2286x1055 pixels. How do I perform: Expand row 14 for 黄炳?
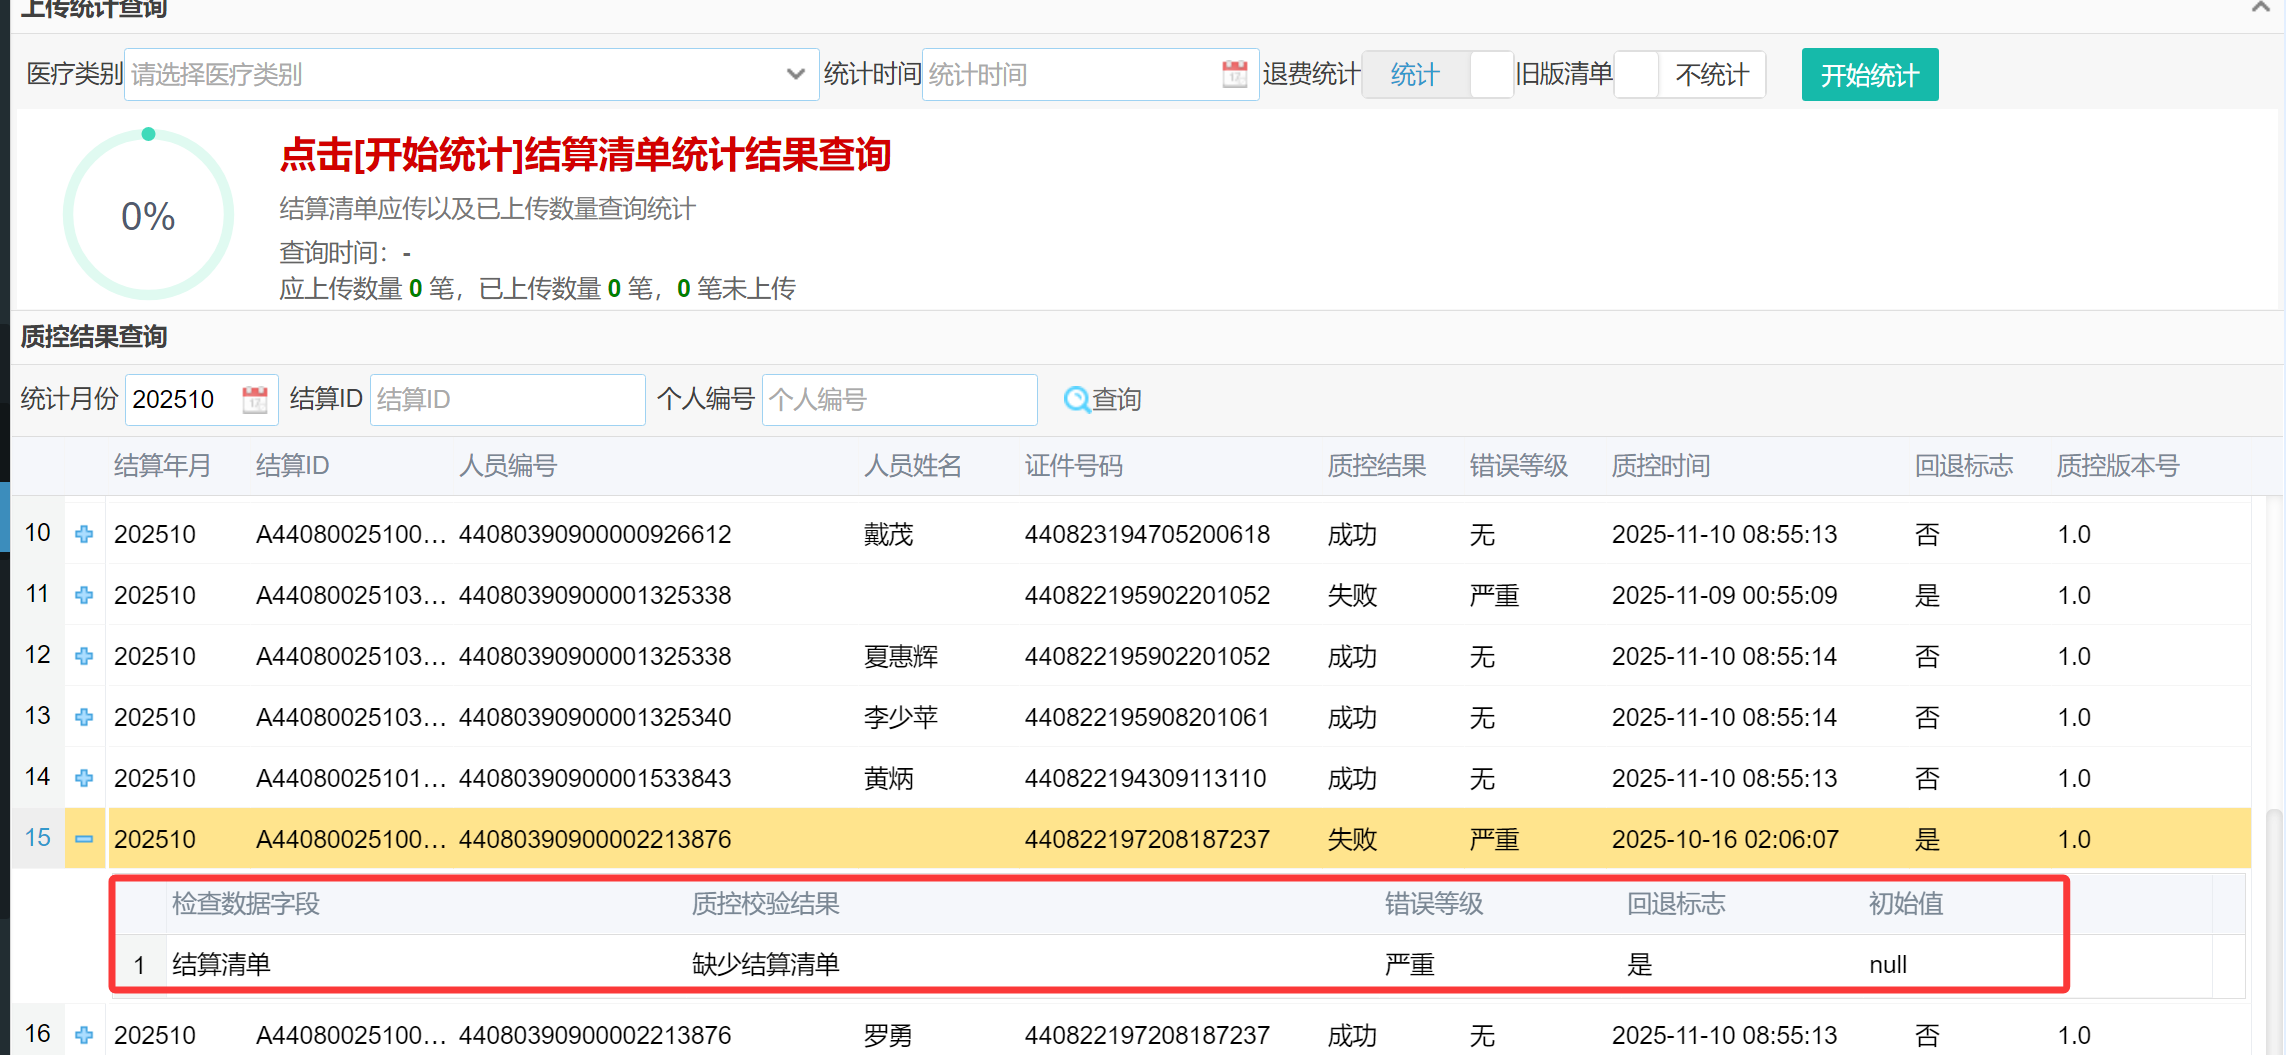tap(84, 778)
